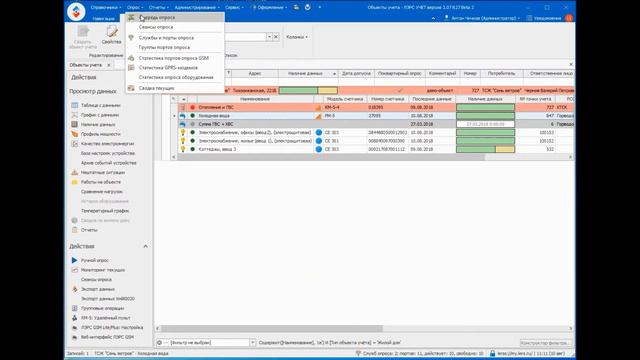Click the bulb icon of Коттеджи row
This screenshot has height=360, width=640.
[183, 149]
